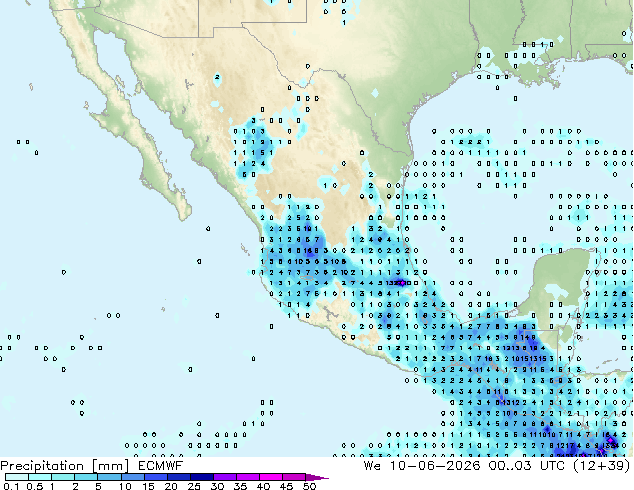Click the 0.1–0.5 mm legend color box
The image size is (634, 490).
[x=17, y=477]
